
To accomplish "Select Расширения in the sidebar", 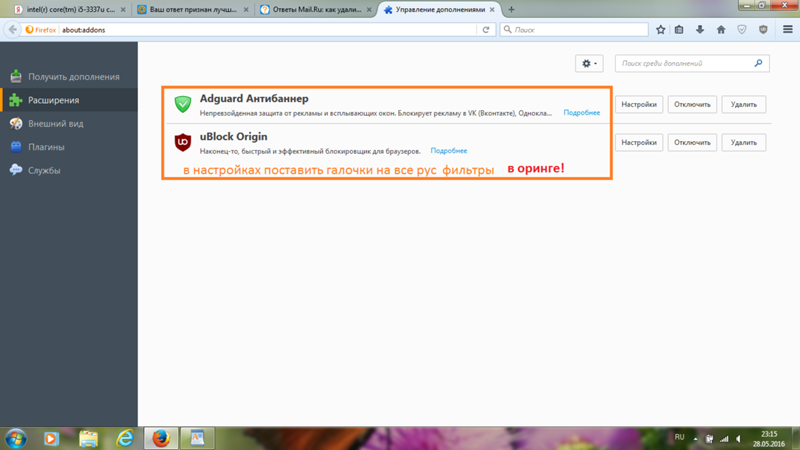I will (69, 100).
